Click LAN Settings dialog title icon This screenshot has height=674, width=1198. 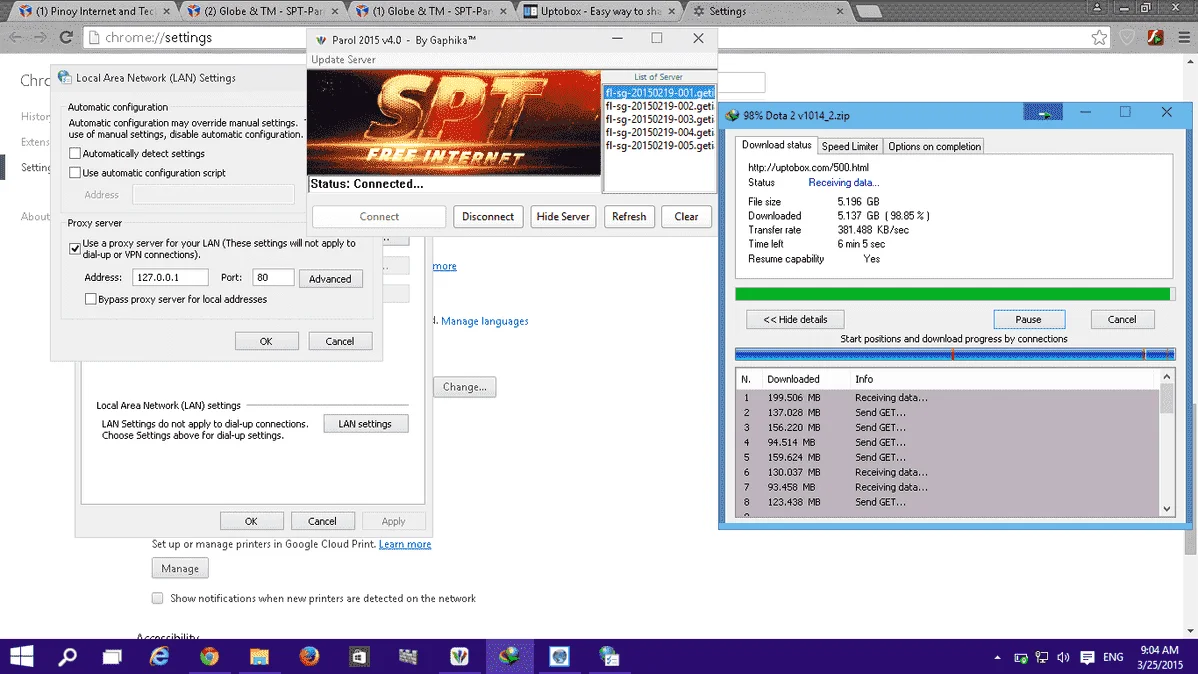pyautogui.click(x=65, y=77)
